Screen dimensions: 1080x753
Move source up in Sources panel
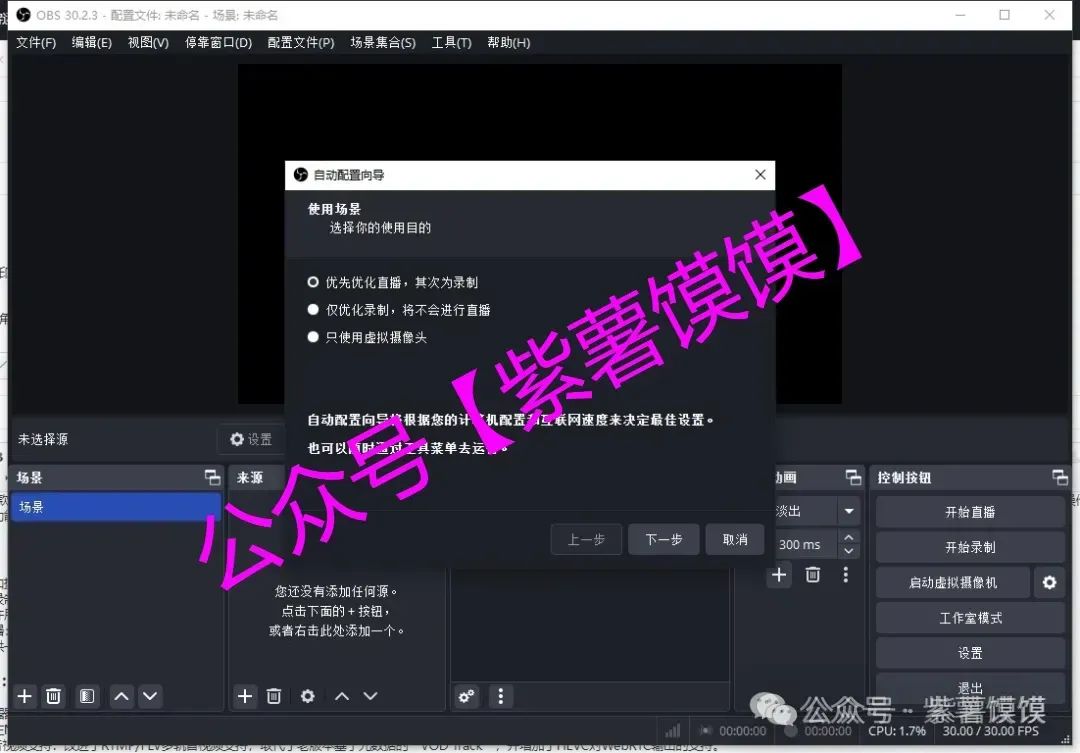[x=342, y=696]
